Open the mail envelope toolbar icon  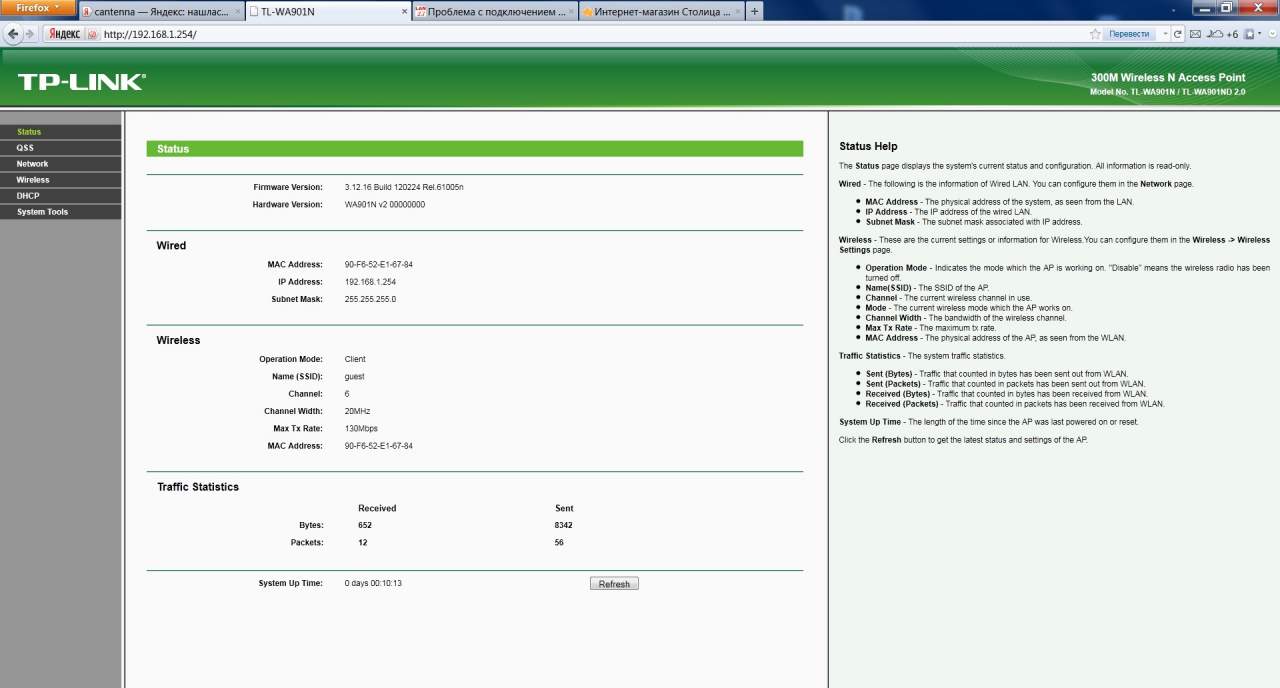coord(1195,34)
